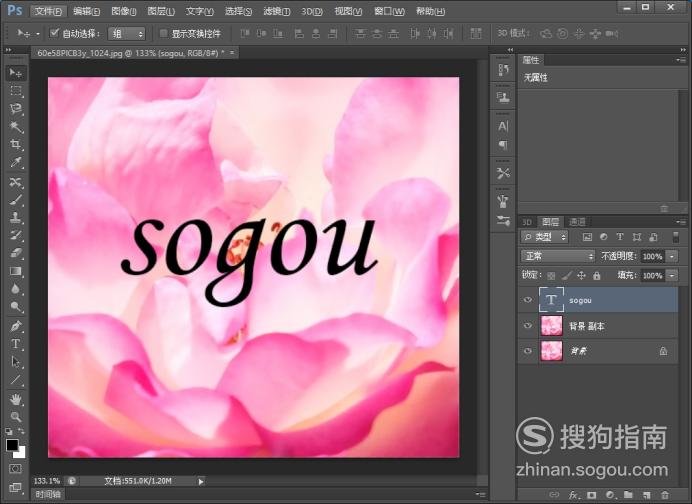Open fill slider dropdown arrow

672,276
